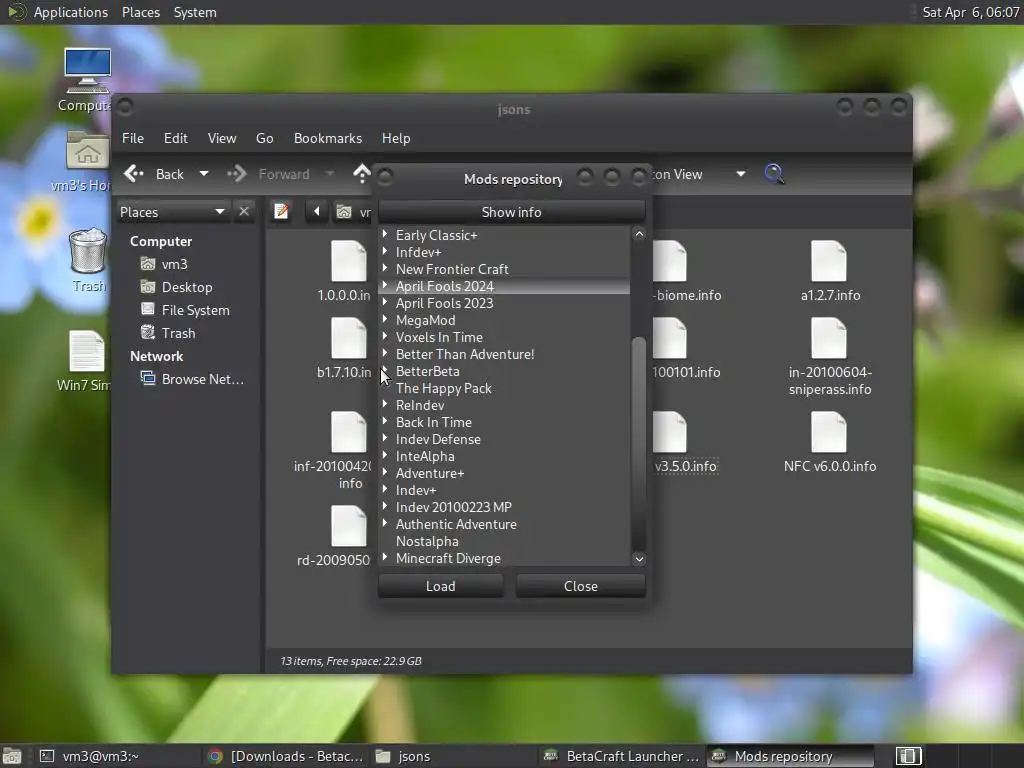Close the Places sidebar with X button
This screenshot has height=768, width=1024.
coord(244,212)
